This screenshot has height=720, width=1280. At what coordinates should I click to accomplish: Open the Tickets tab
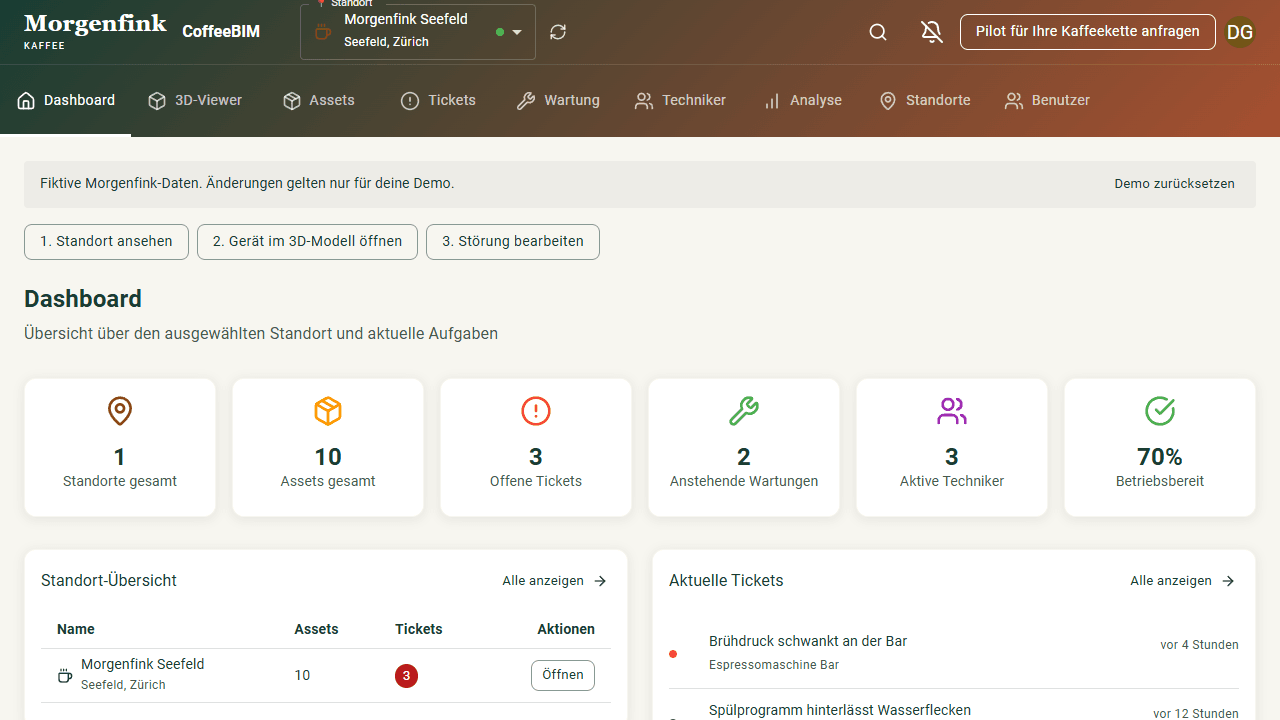click(x=438, y=100)
